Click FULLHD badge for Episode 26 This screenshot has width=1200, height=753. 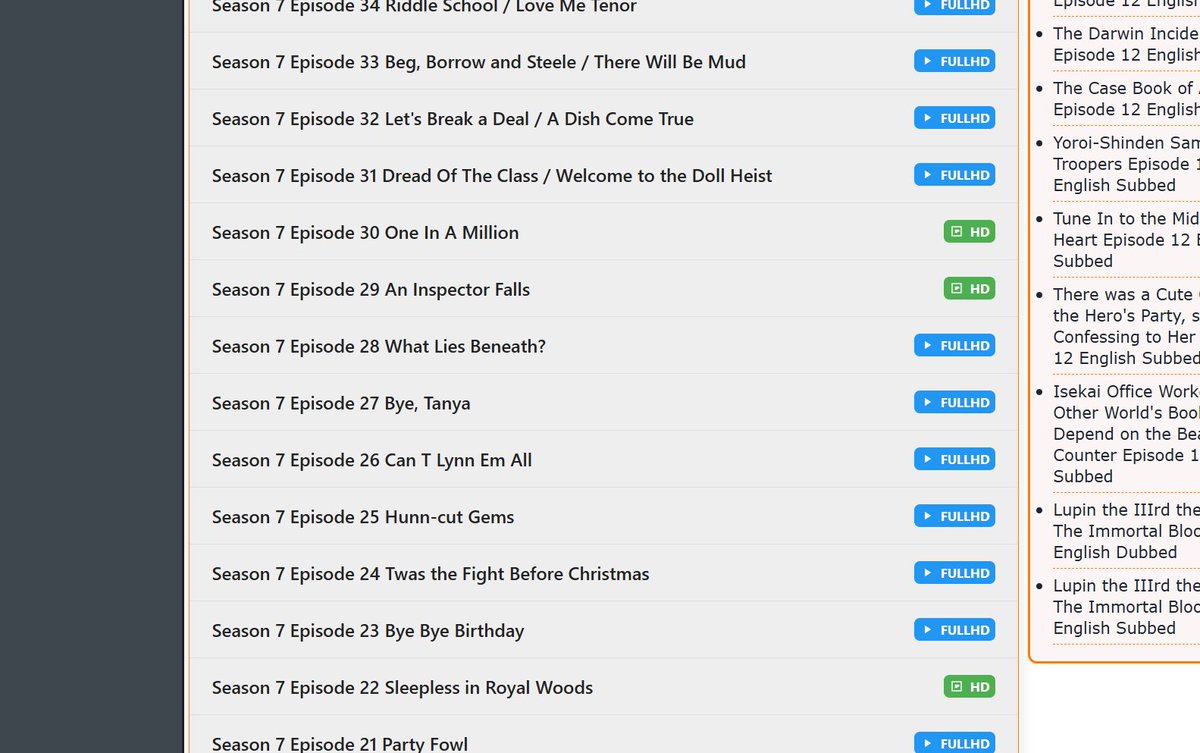pos(955,460)
